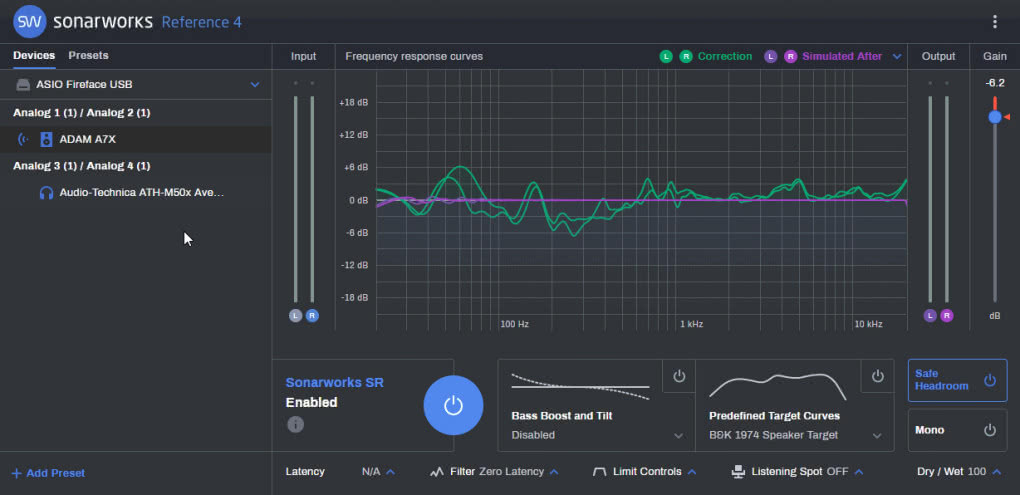Click the 1 kHz axis label
The width and height of the screenshot is (1020, 495).
[691, 324]
